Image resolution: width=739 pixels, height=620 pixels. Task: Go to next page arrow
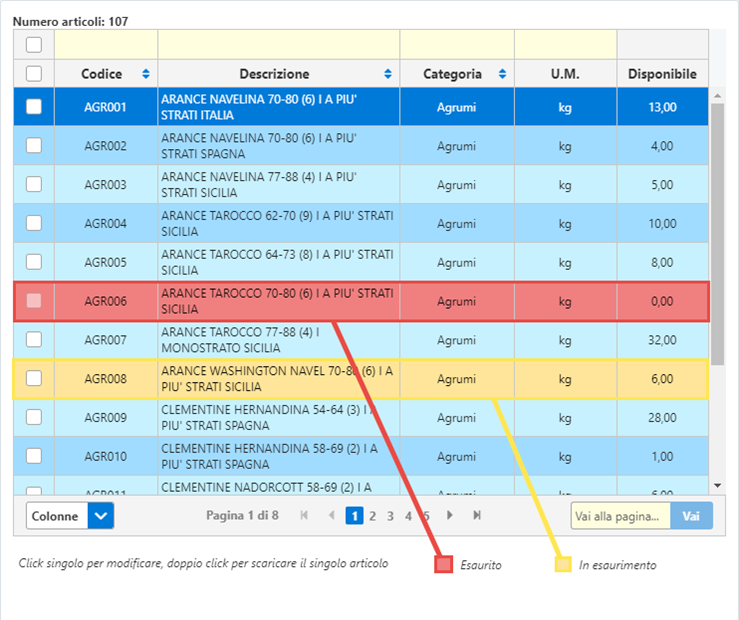(x=450, y=515)
